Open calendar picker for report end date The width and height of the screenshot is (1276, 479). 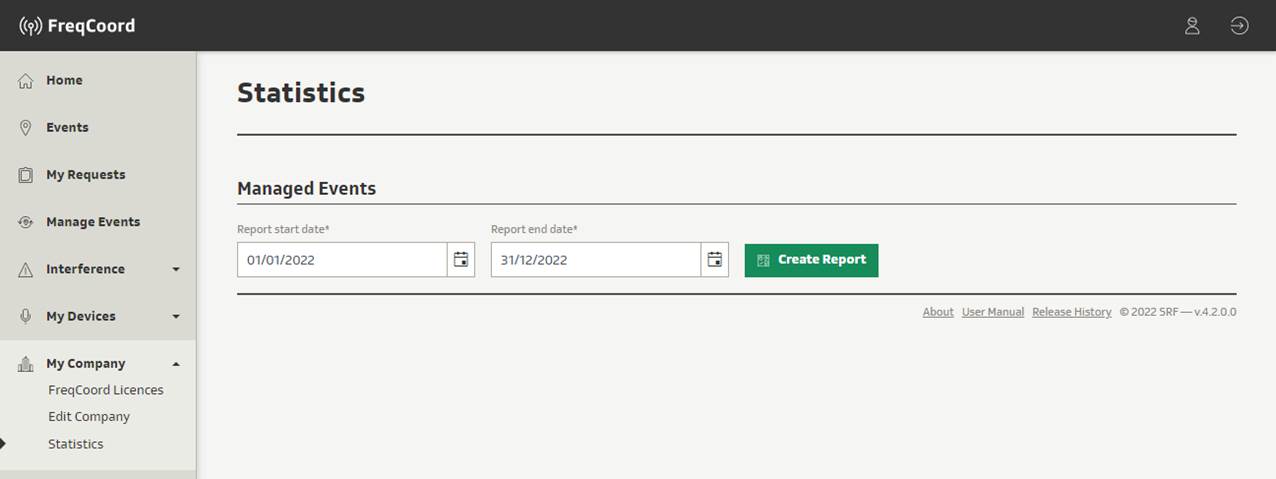715,260
